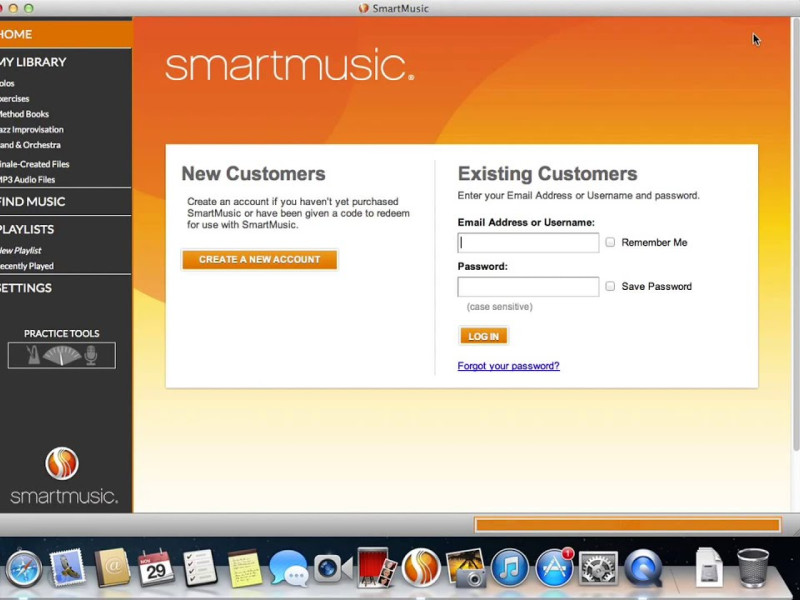
Task: Open the App Store in the dock
Action: [x=554, y=568]
